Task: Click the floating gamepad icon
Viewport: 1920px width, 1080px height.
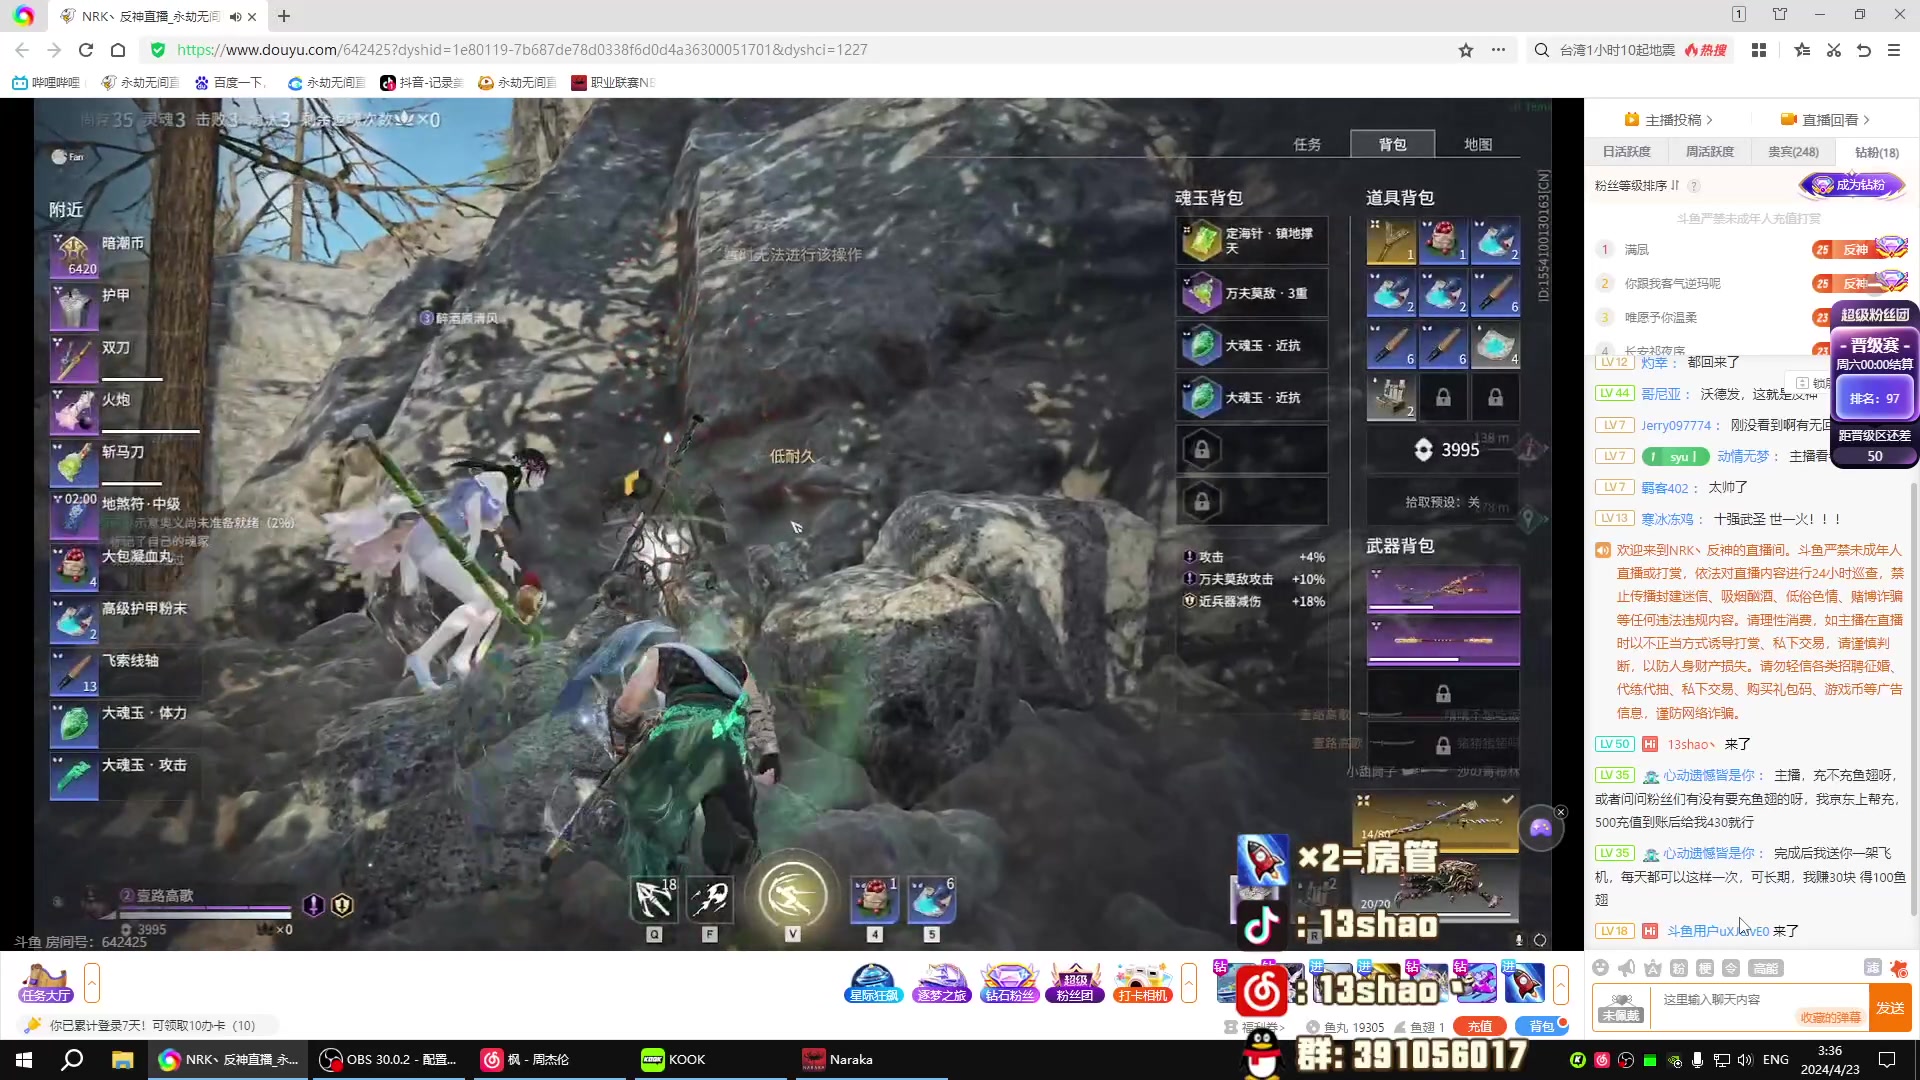Action: [1540, 828]
